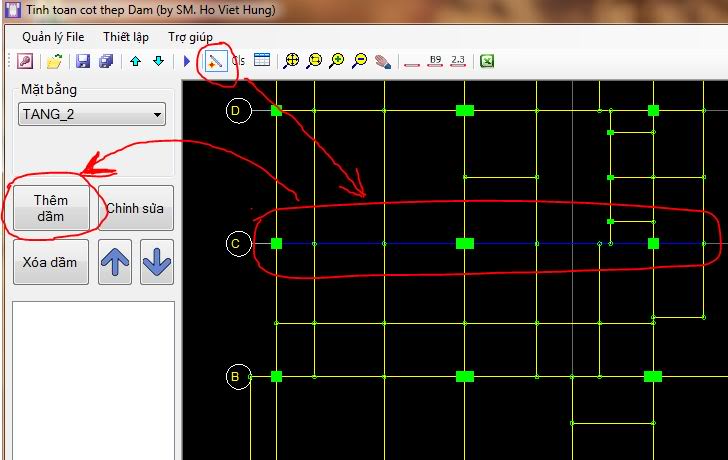Image resolution: width=728 pixels, height=460 pixels.
Task: Zoom out with minus magnifier
Action: 359,61
